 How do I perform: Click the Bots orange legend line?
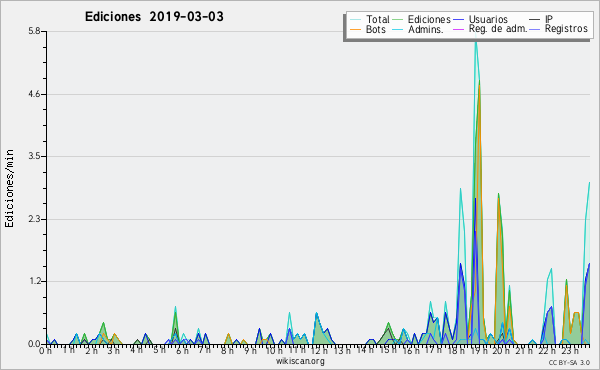point(355,29)
